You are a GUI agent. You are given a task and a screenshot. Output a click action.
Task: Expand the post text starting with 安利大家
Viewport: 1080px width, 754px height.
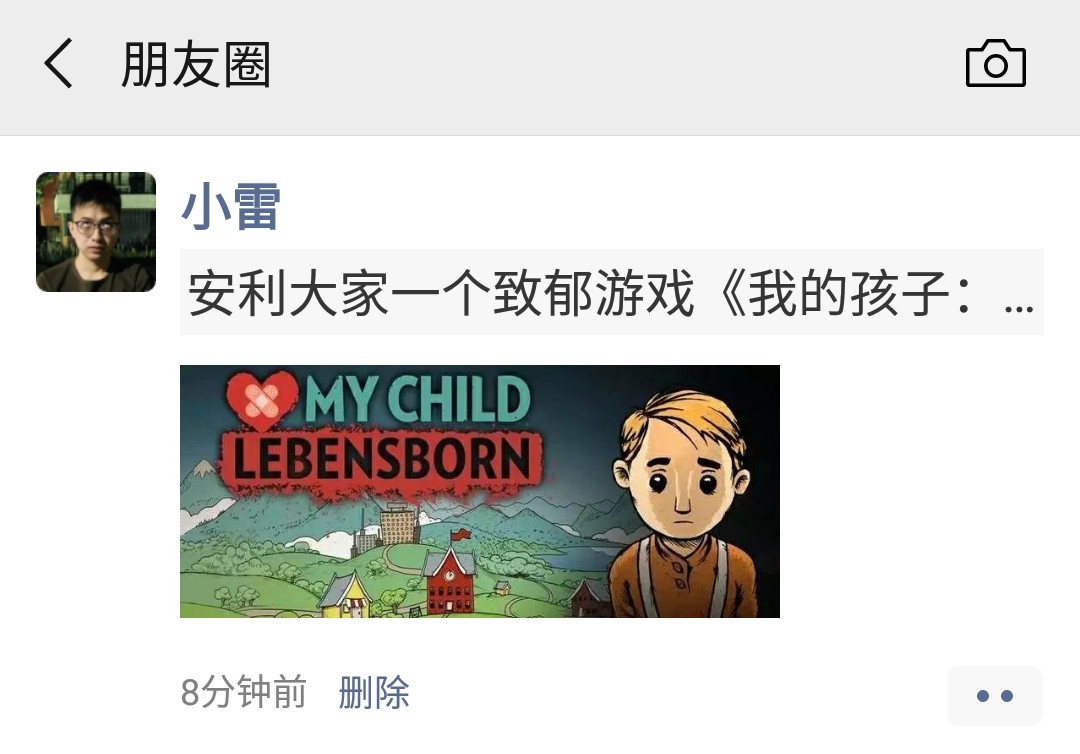(612, 293)
